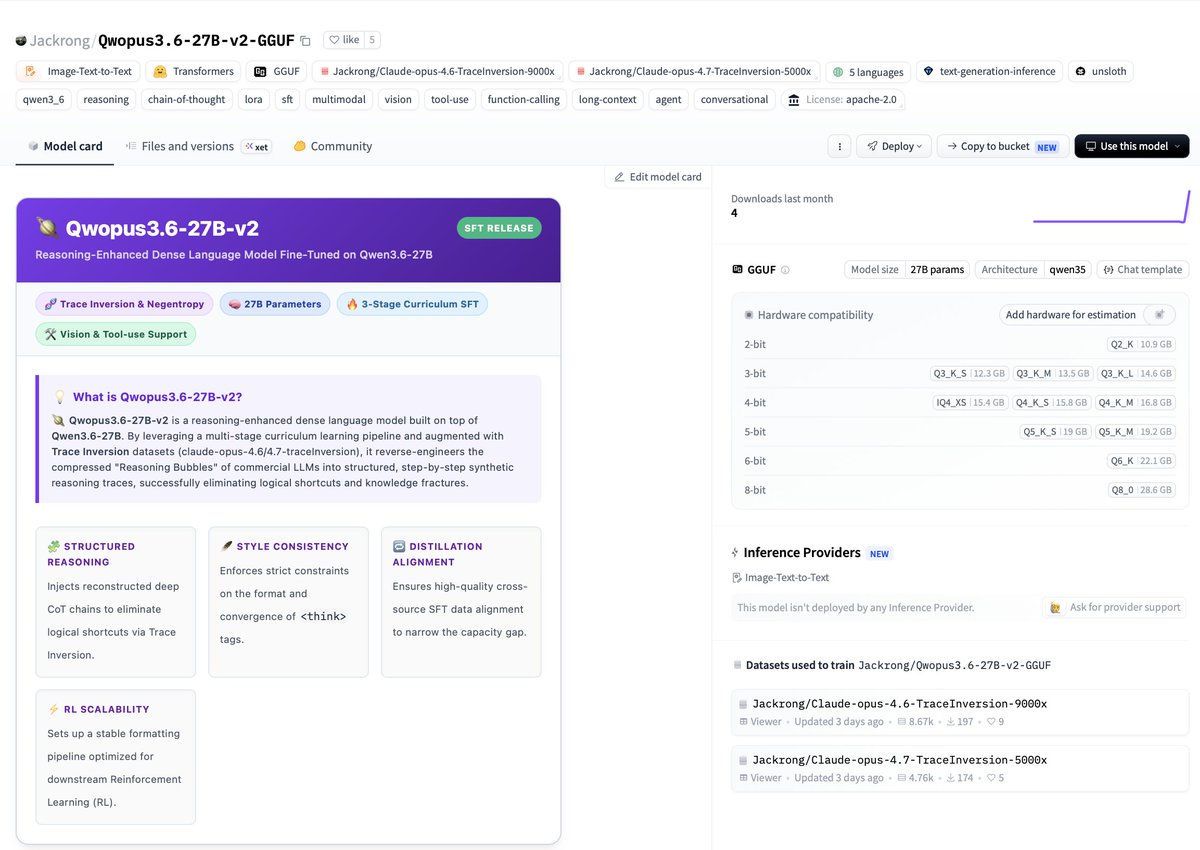Open Image-Text-to-Text under Inference Providers
This screenshot has height=850, width=1200.
coord(780,577)
